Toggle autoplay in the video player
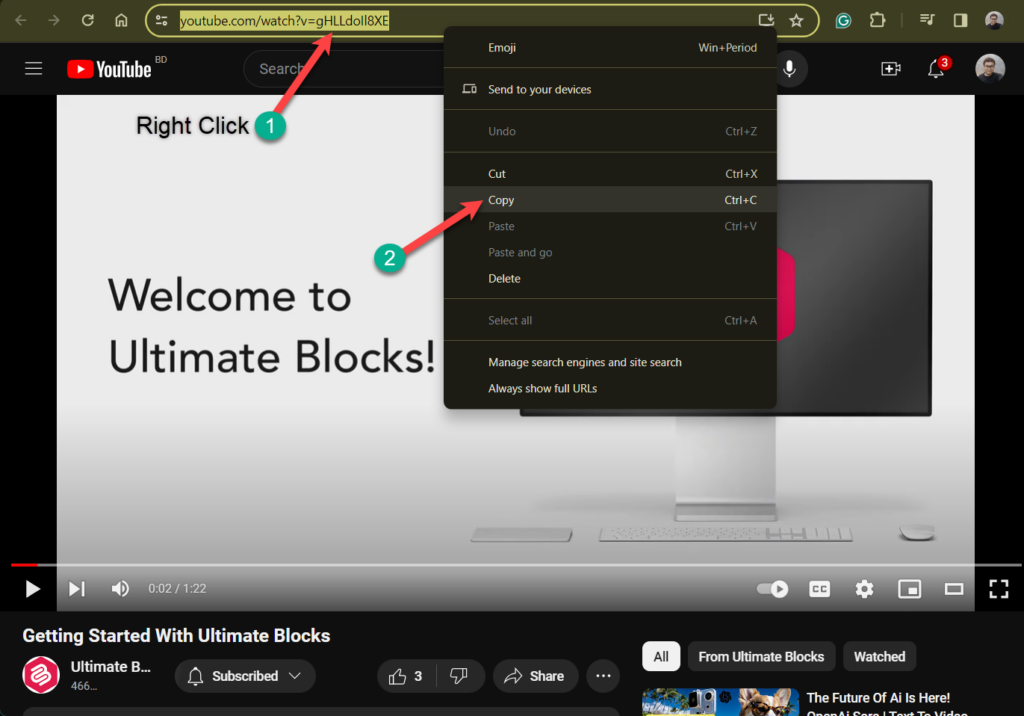 pos(772,589)
